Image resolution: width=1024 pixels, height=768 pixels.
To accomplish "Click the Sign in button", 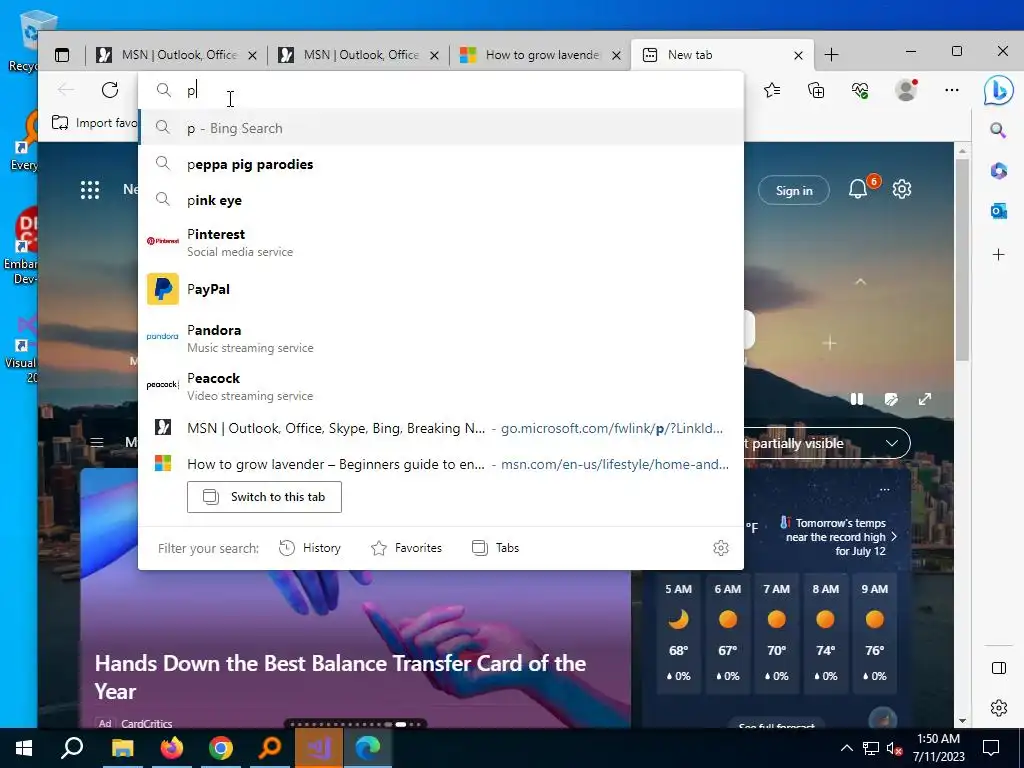I will point(793,190).
